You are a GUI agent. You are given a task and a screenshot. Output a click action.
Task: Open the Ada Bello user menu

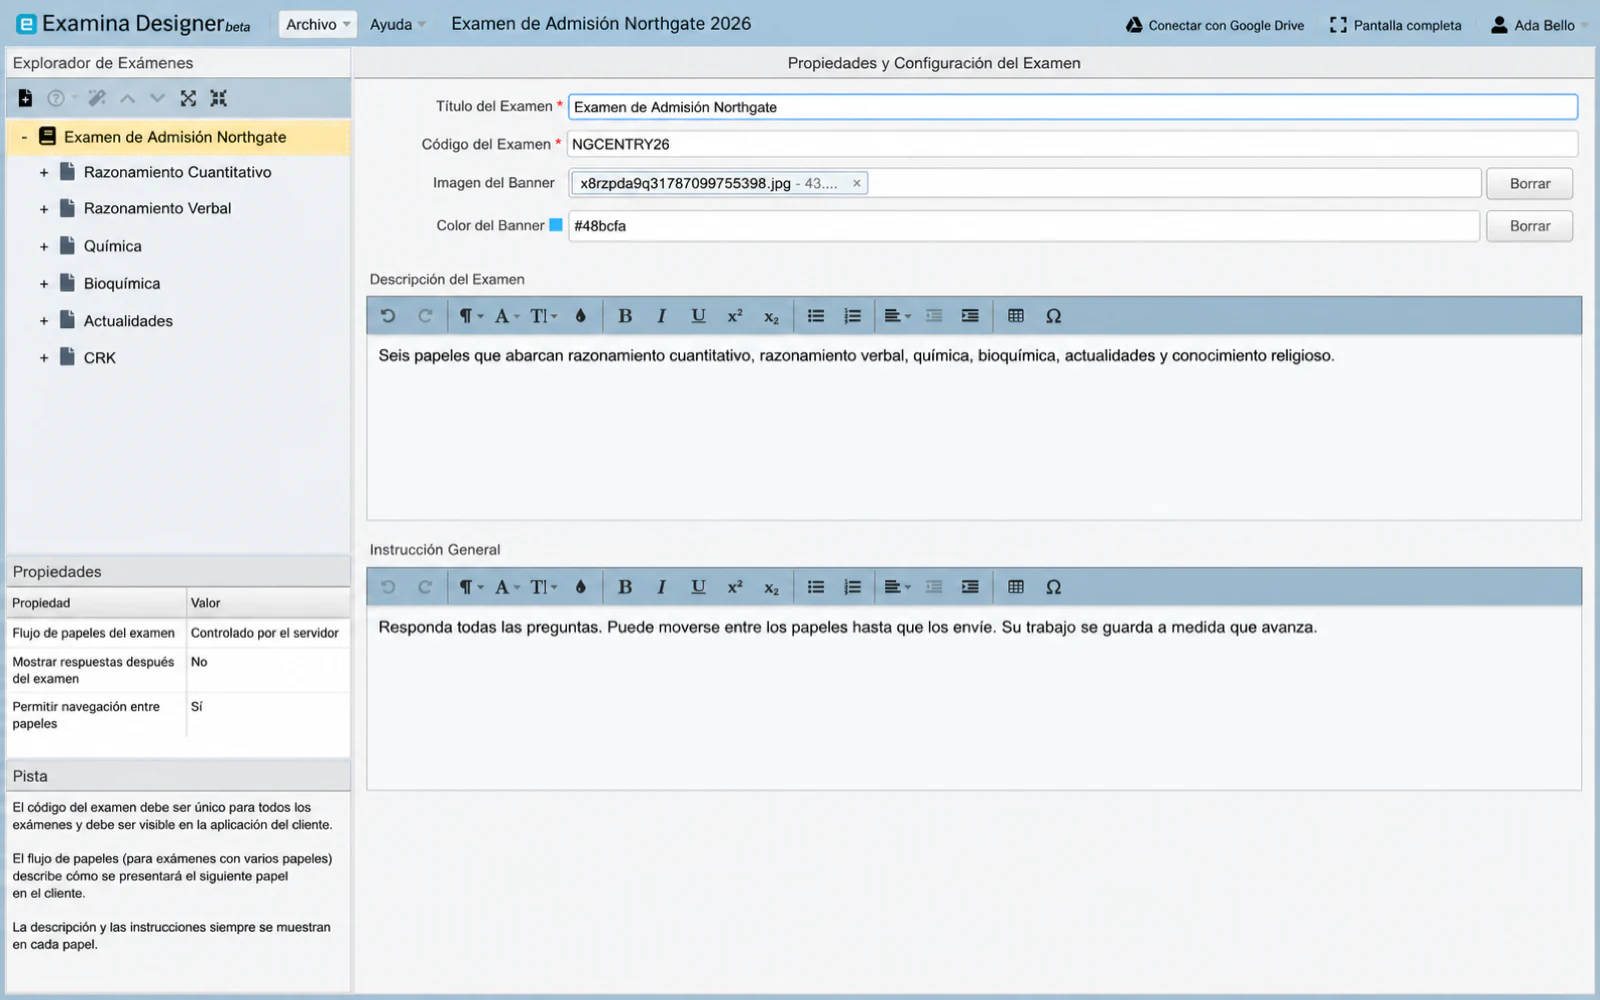point(1538,25)
